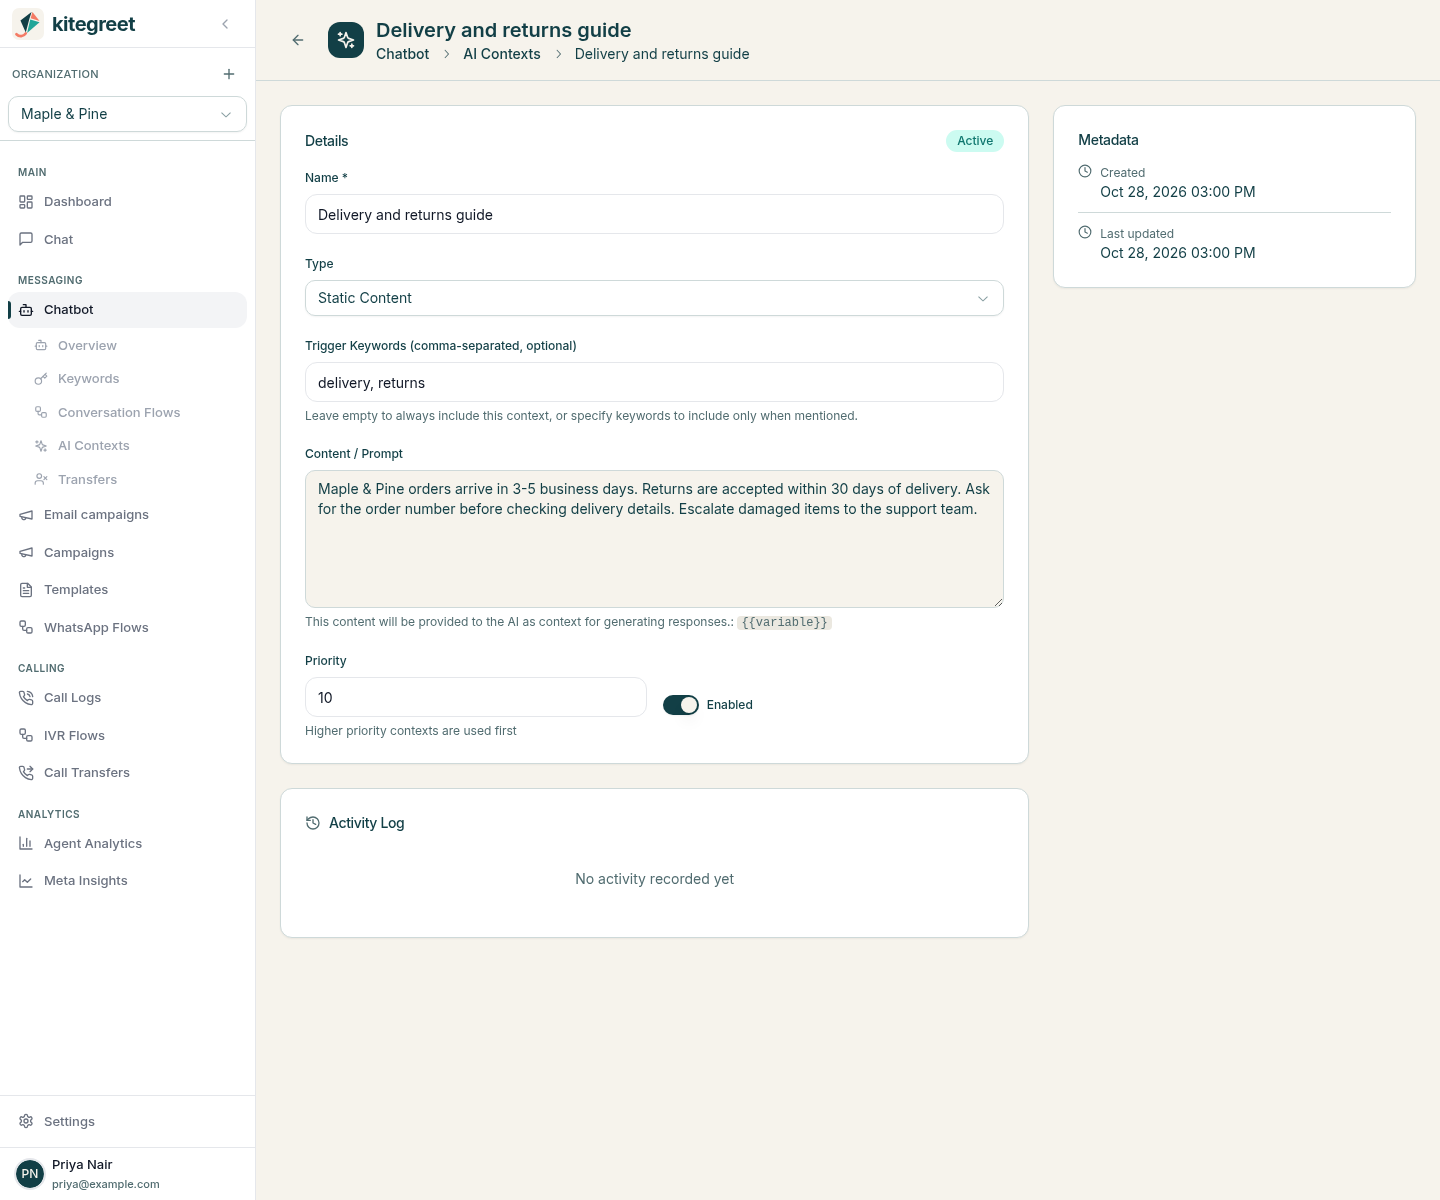Click the kitegreet logo icon
The height and width of the screenshot is (1200, 1440).
coord(28,24)
